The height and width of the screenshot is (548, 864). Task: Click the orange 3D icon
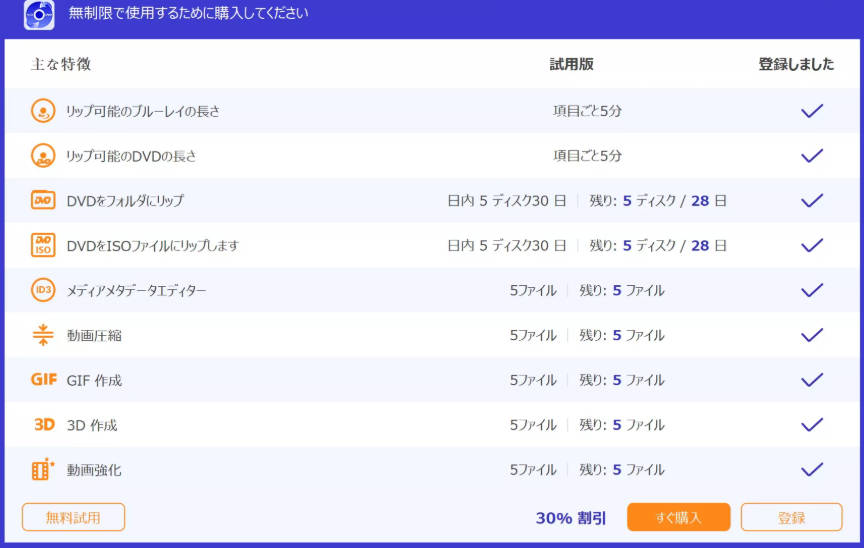(44, 425)
